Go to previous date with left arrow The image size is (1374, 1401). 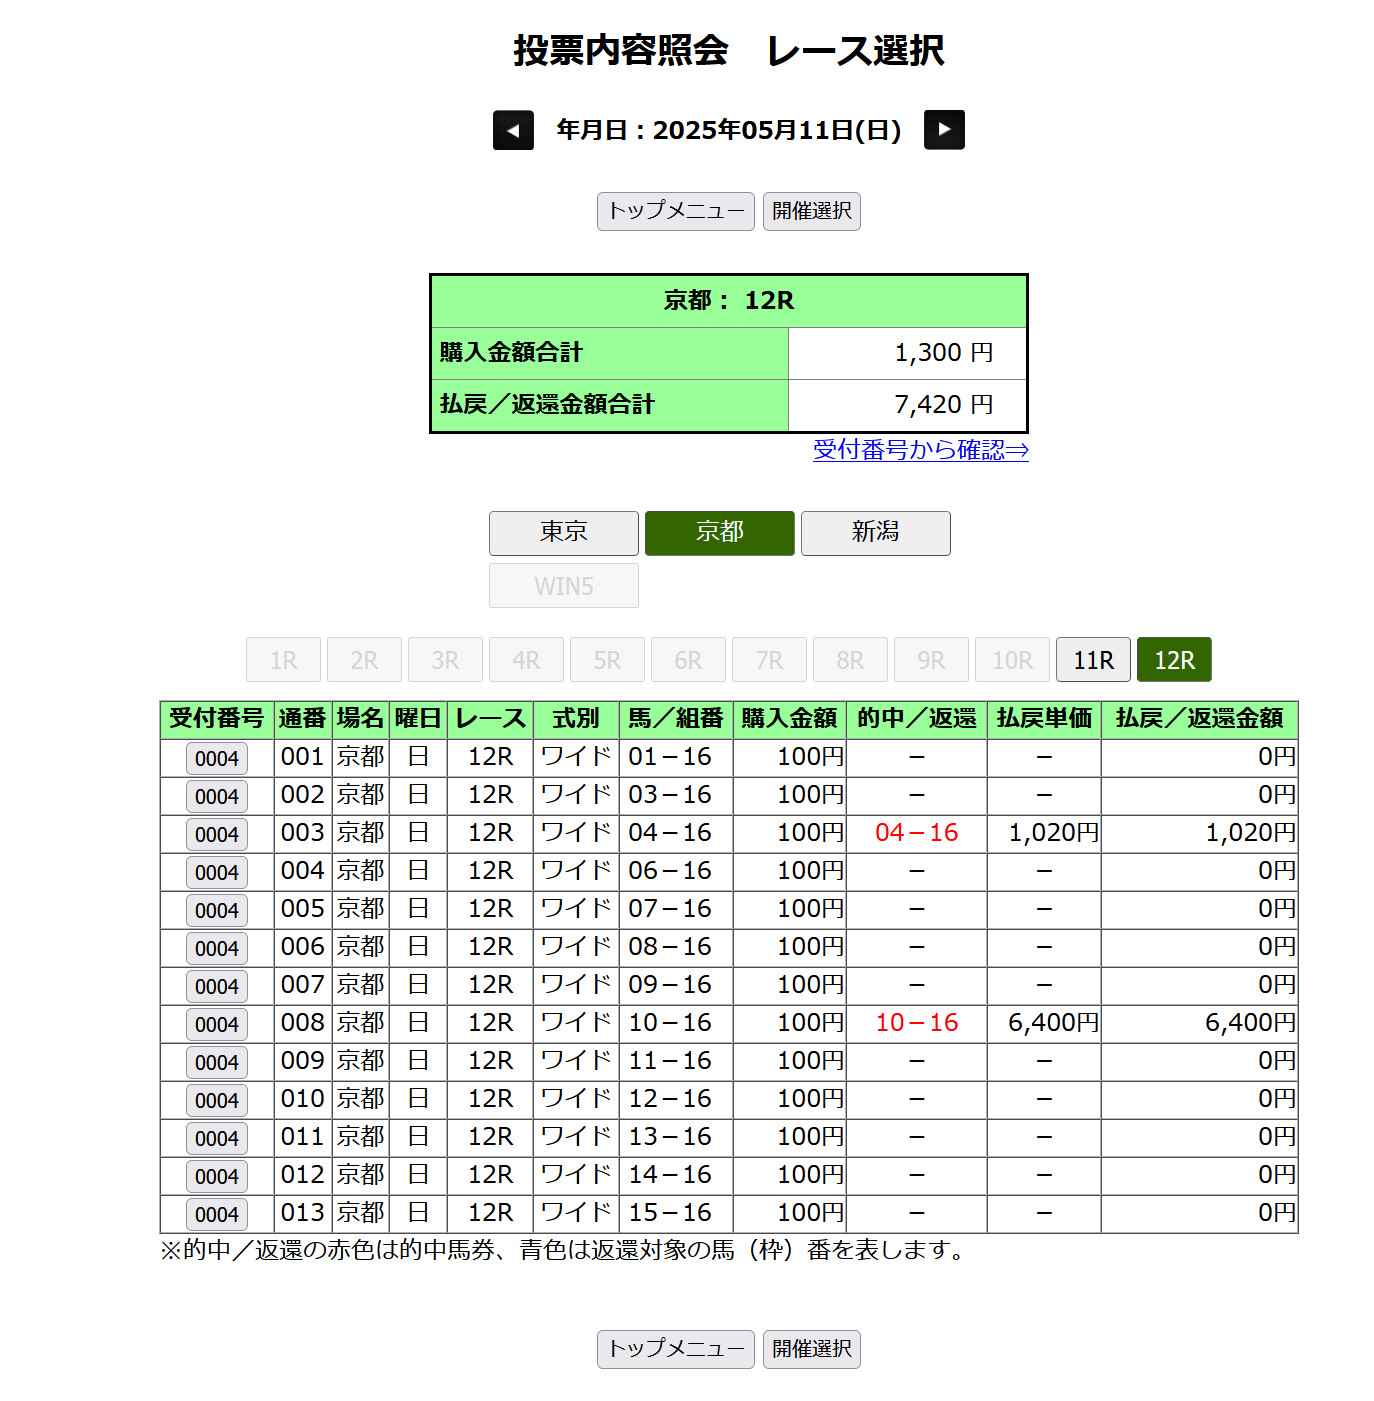point(513,130)
